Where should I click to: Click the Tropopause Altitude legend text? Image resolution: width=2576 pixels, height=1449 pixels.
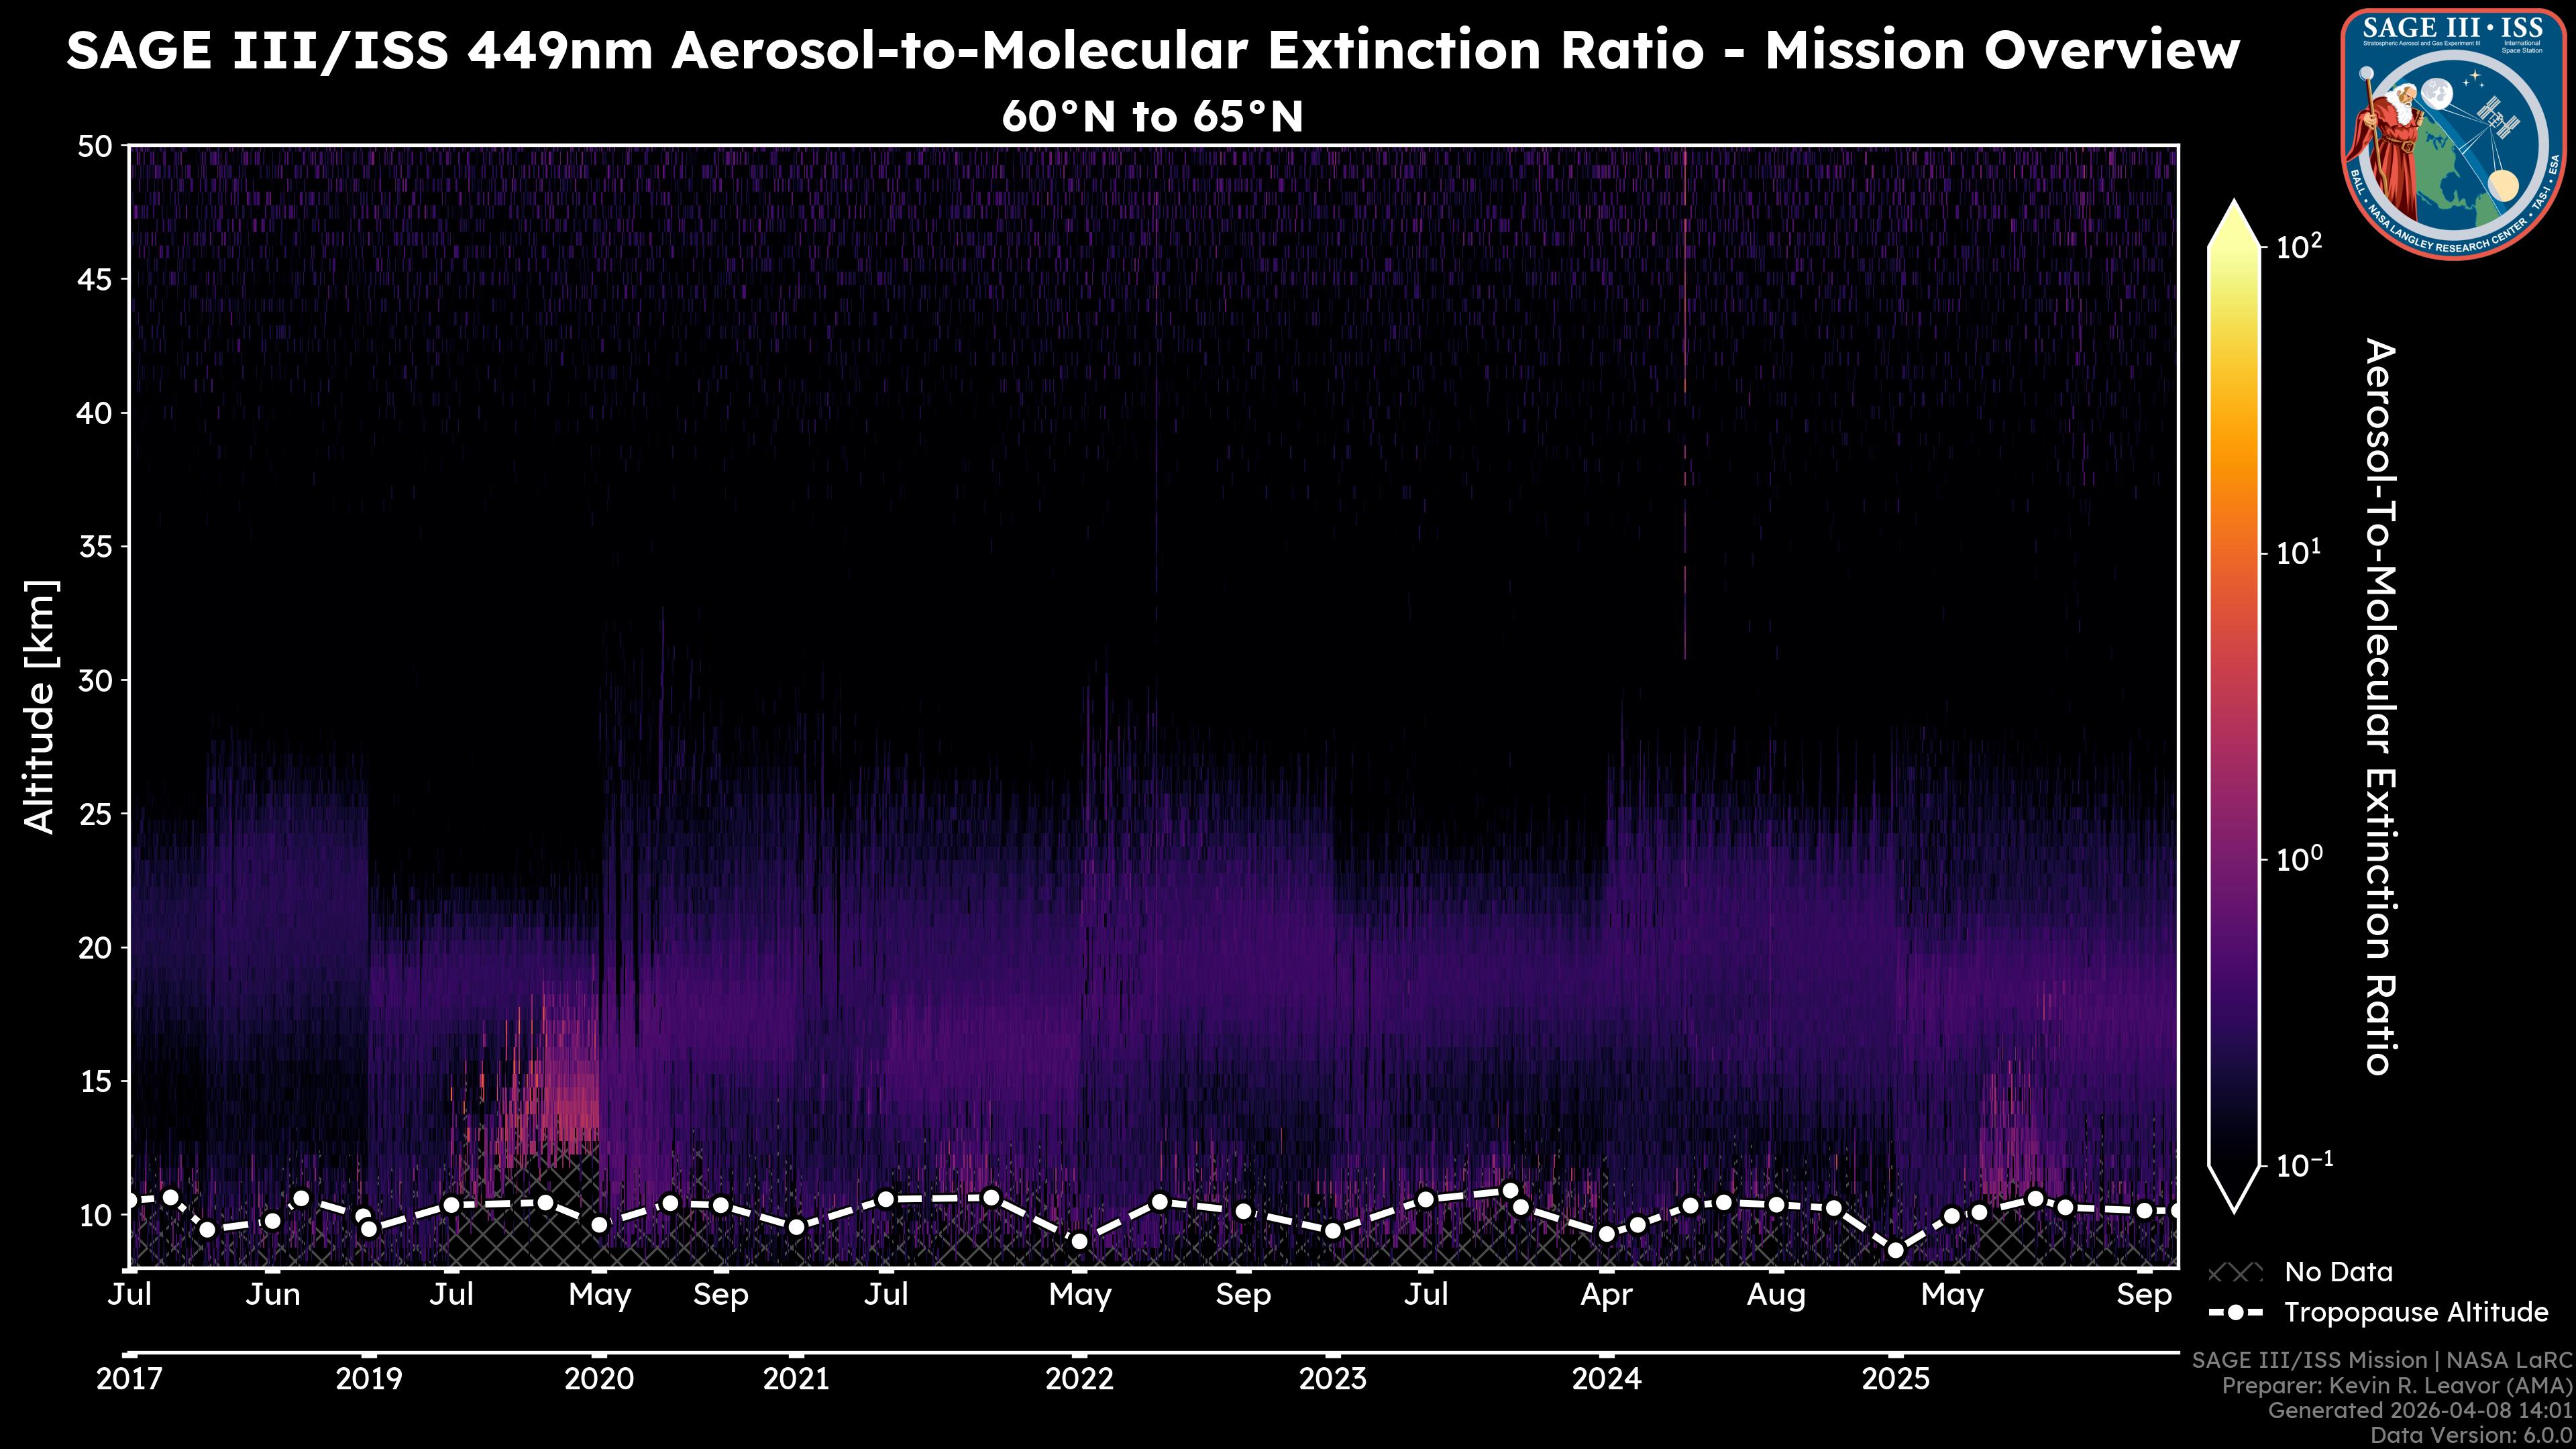pos(2416,1312)
